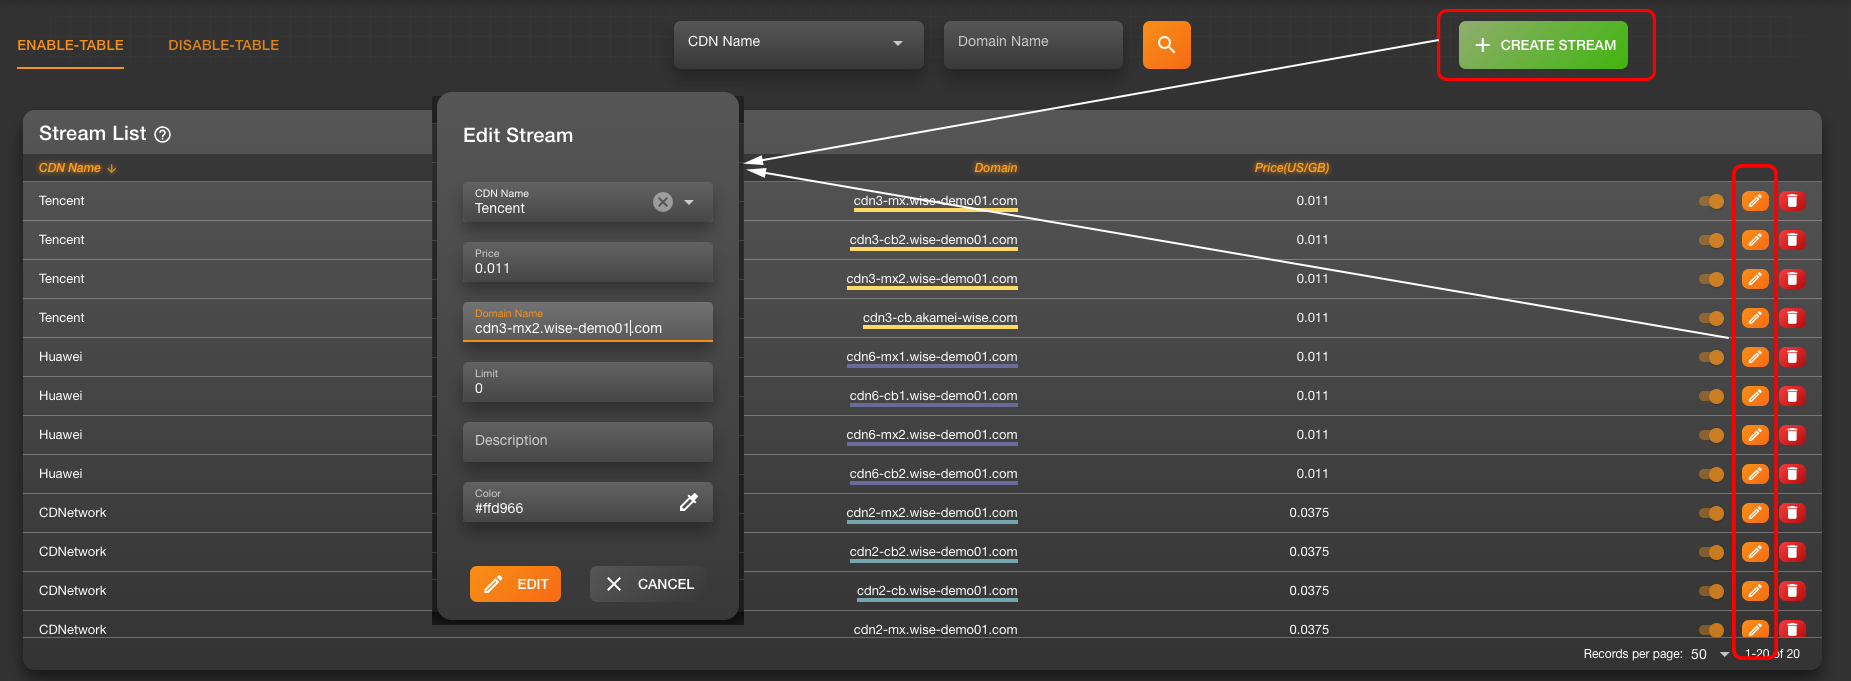This screenshot has height=681, width=1851.
Task: Toggle enable switch for cdn3-cb2.wise-demo01.com
Action: 1711,240
